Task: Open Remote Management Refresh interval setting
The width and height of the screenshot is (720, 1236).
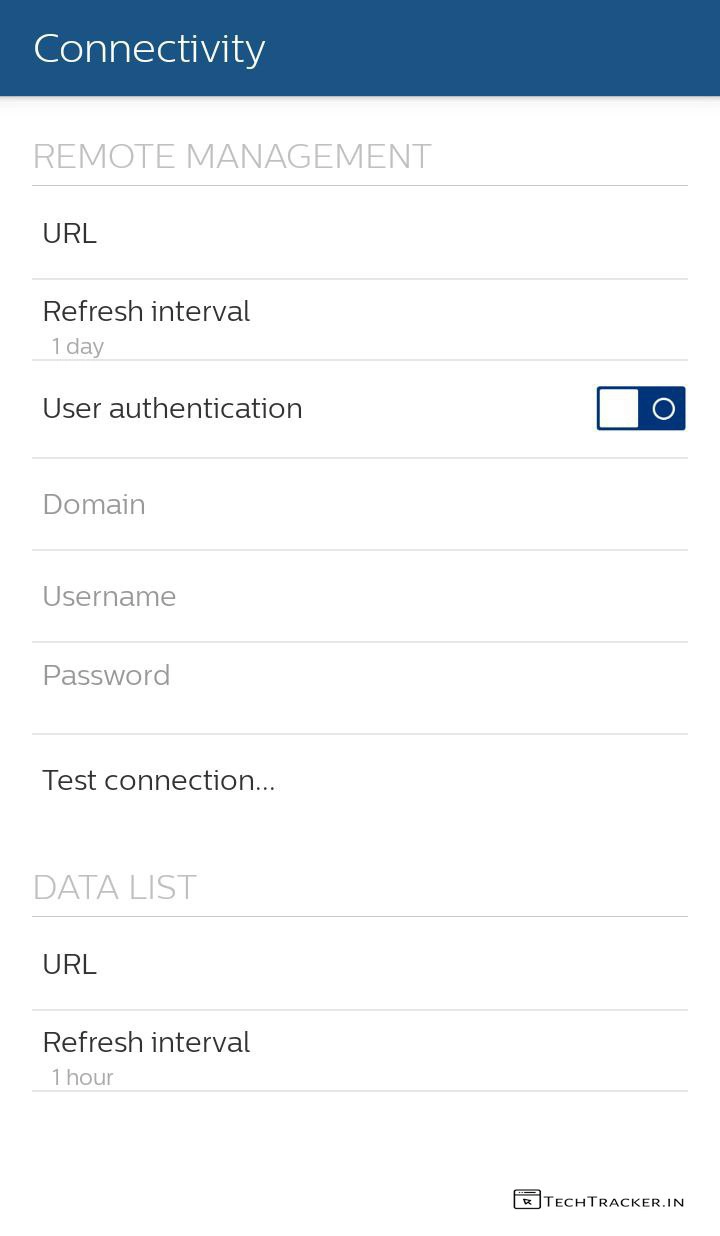Action: [x=146, y=311]
